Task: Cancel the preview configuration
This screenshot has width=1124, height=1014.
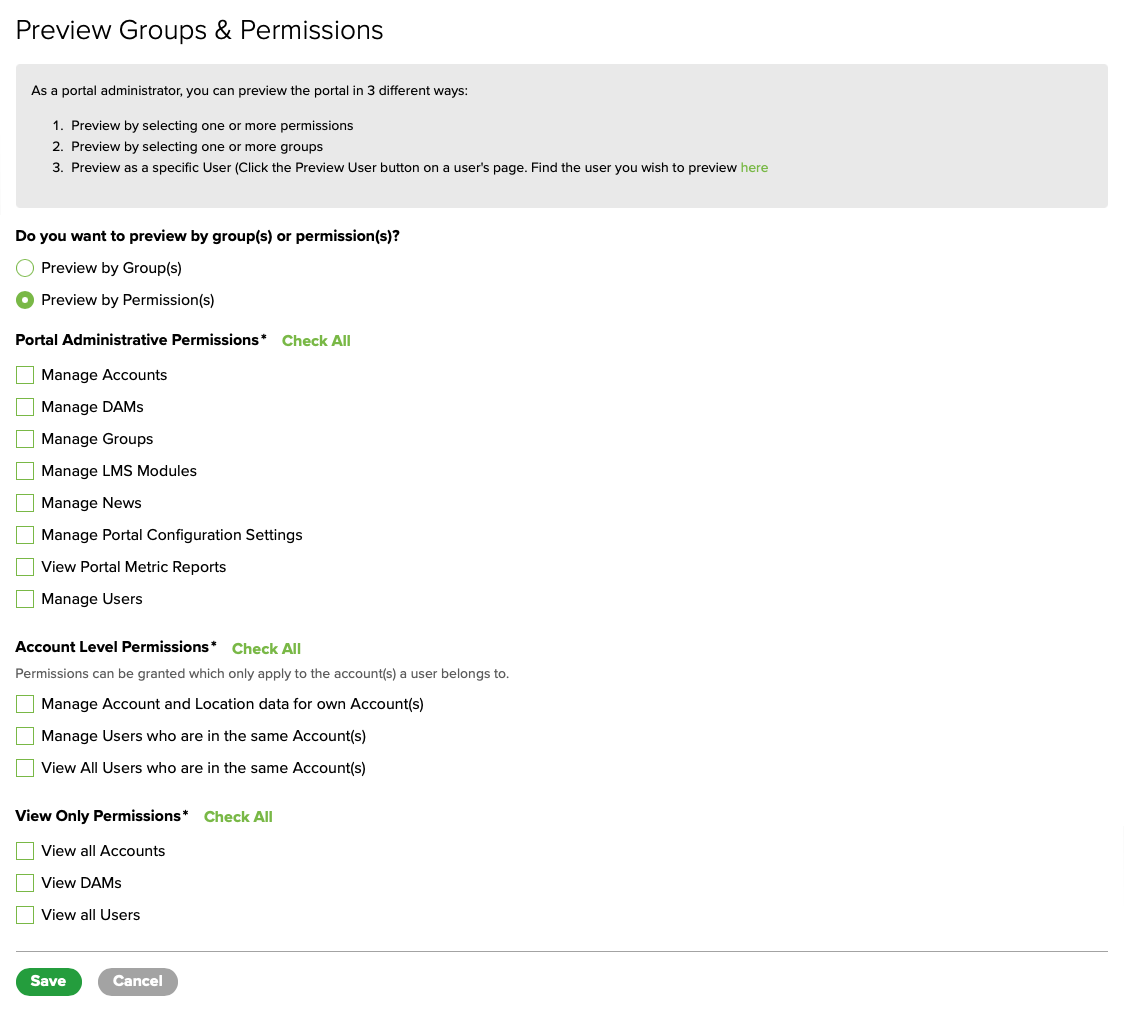Action: point(137,981)
